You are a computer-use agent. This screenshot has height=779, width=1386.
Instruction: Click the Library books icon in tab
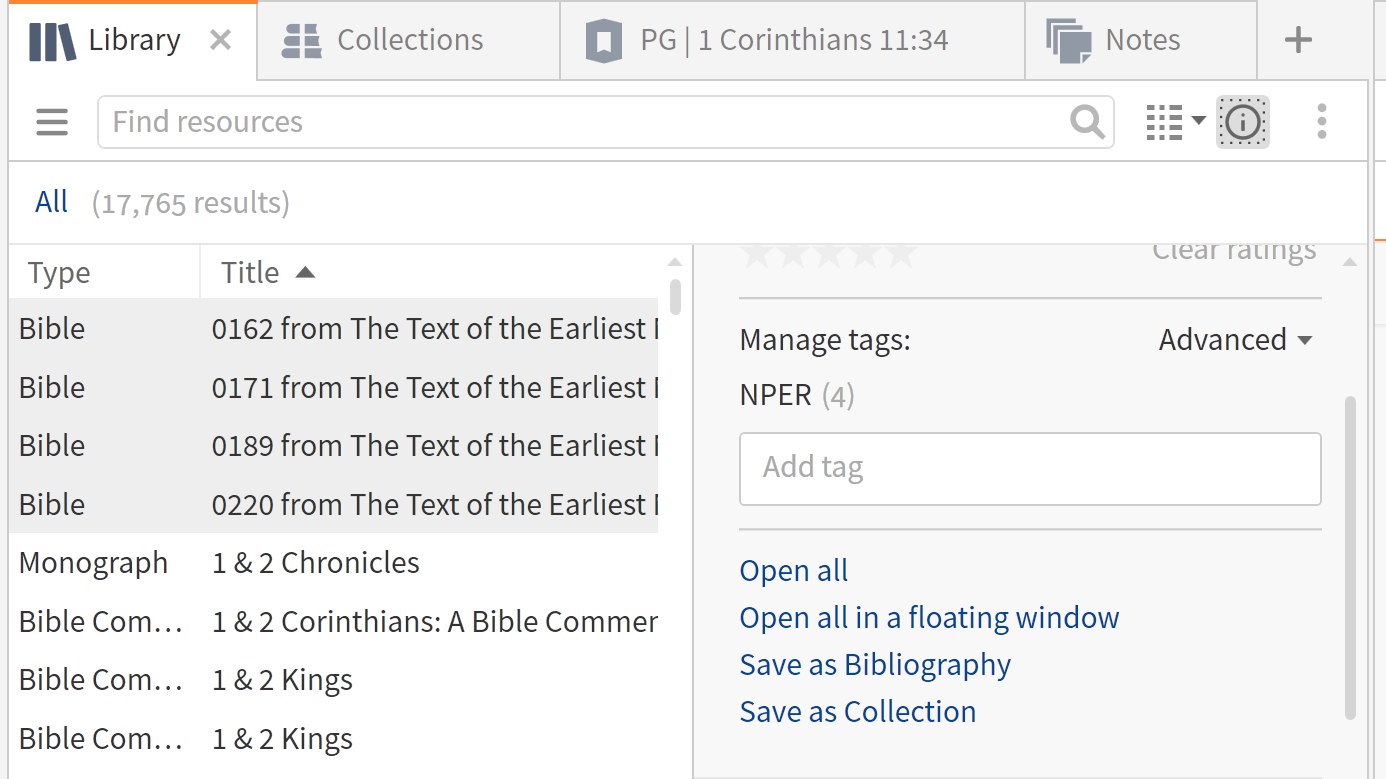pyautogui.click(x=52, y=41)
